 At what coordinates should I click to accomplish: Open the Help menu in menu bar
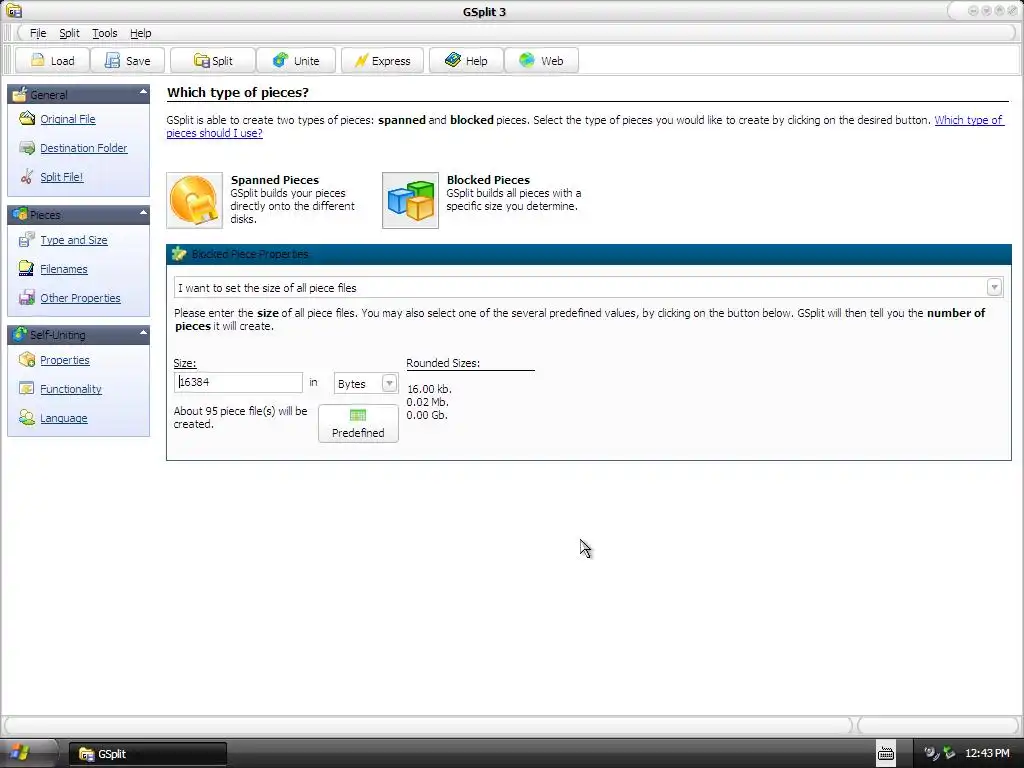[x=140, y=33]
